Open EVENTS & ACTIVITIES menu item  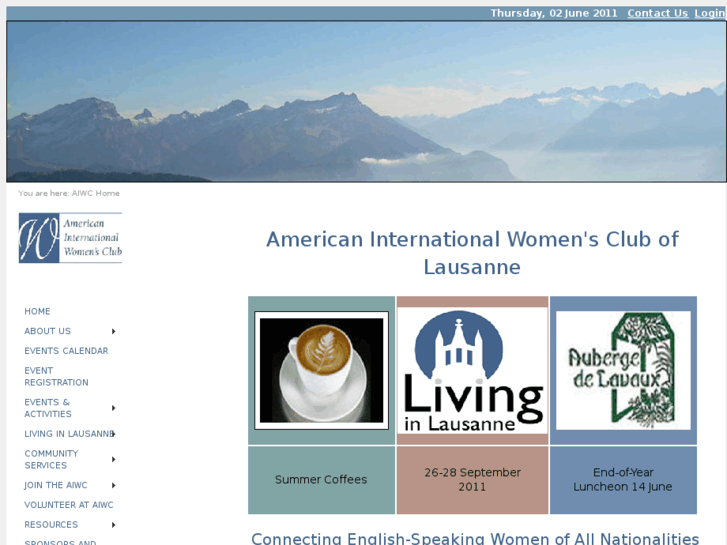[48, 408]
